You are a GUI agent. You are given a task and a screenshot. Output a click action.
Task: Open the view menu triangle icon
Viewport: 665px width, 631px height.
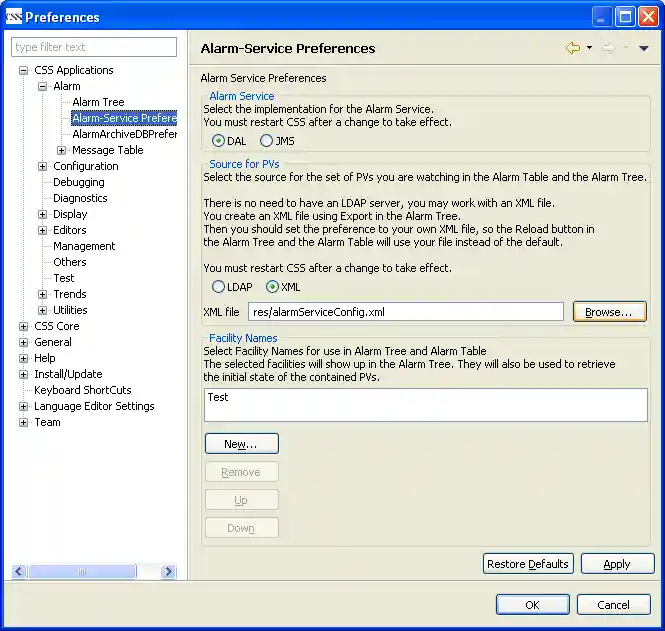643,48
